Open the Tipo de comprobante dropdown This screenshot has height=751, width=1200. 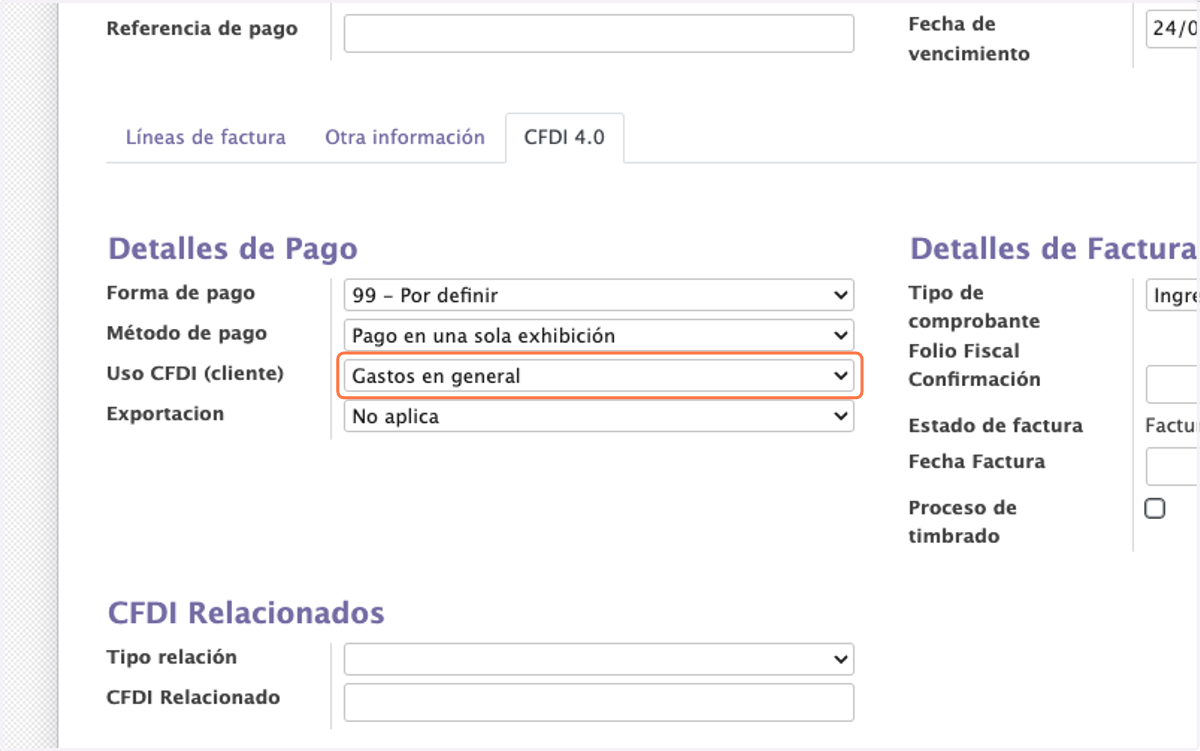click(x=1172, y=296)
